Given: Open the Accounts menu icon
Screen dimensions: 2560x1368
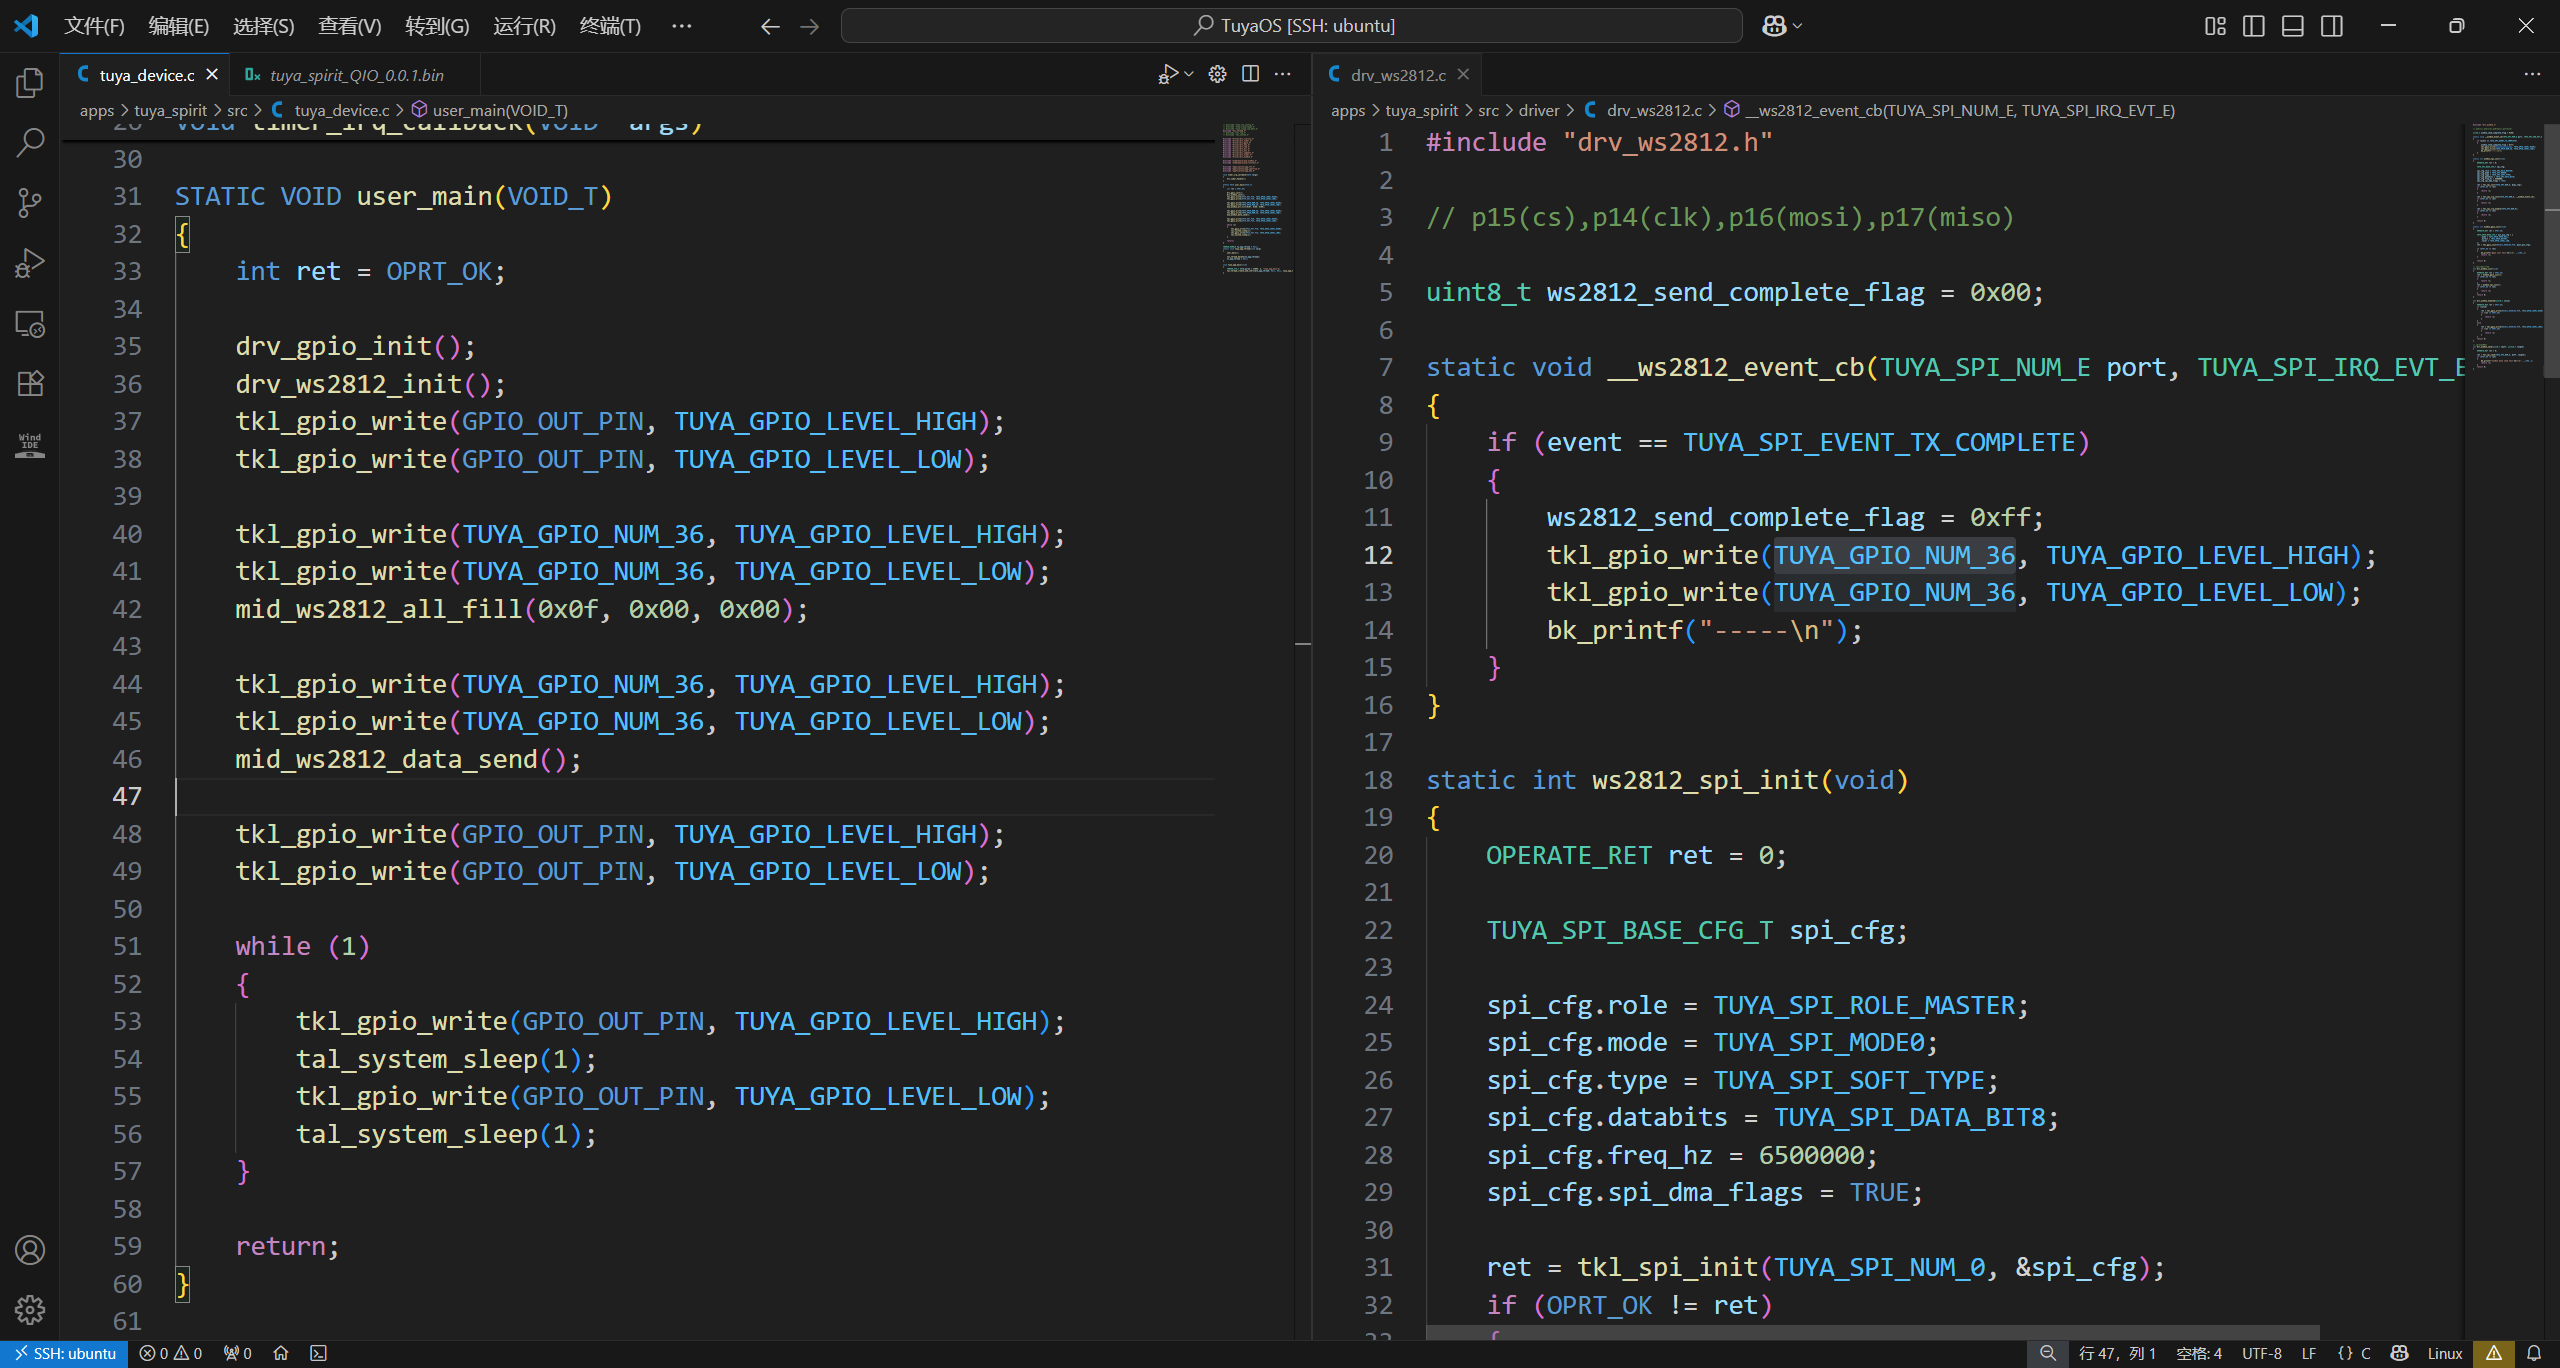Looking at the screenshot, I should click(x=30, y=1250).
